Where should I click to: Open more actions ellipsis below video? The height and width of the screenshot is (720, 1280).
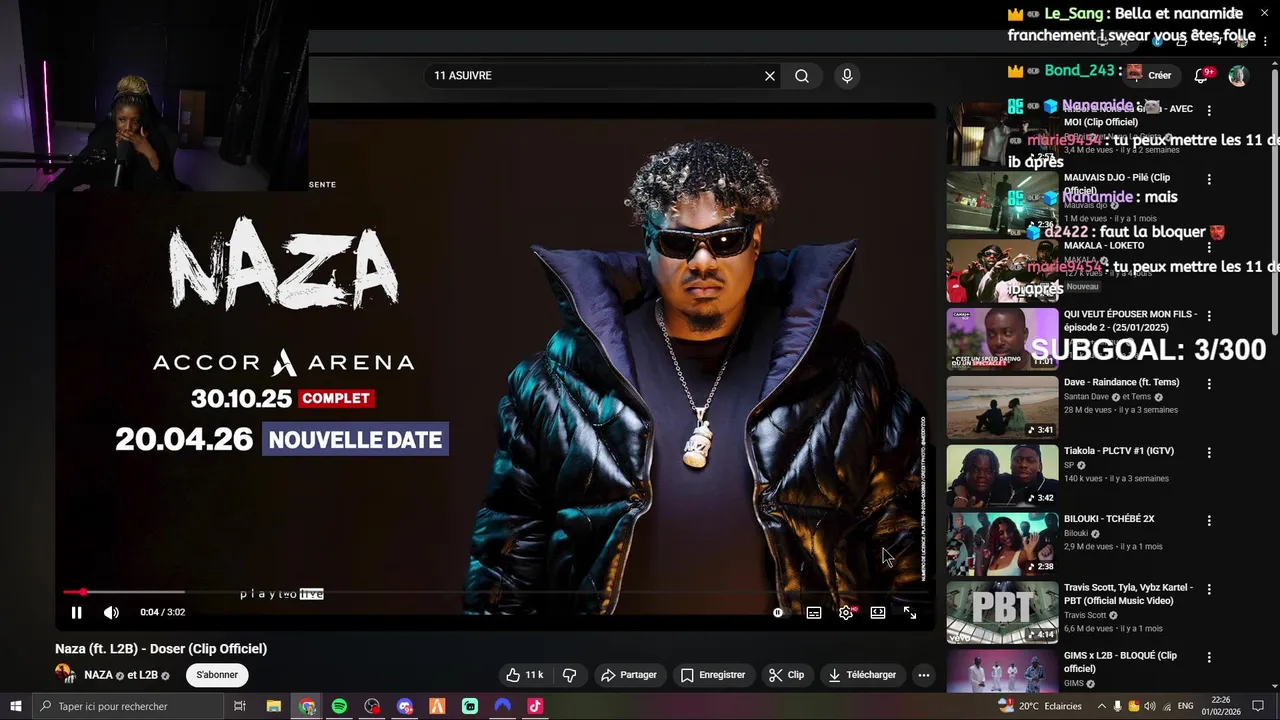pyautogui.click(x=924, y=675)
